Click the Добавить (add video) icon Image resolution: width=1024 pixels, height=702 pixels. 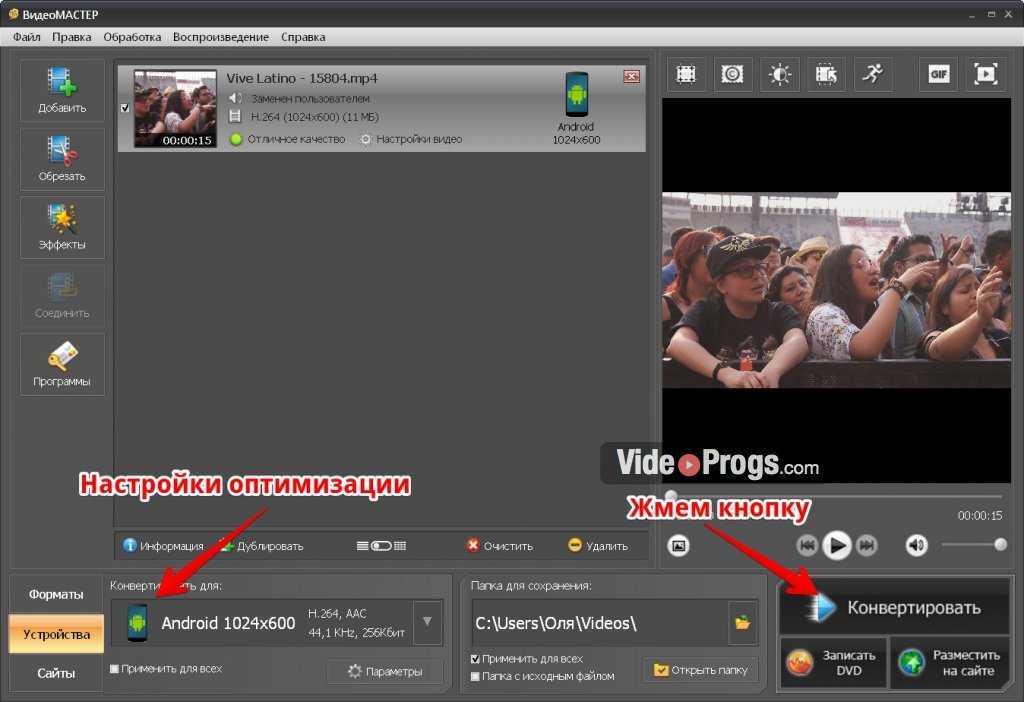click(62, 90)
